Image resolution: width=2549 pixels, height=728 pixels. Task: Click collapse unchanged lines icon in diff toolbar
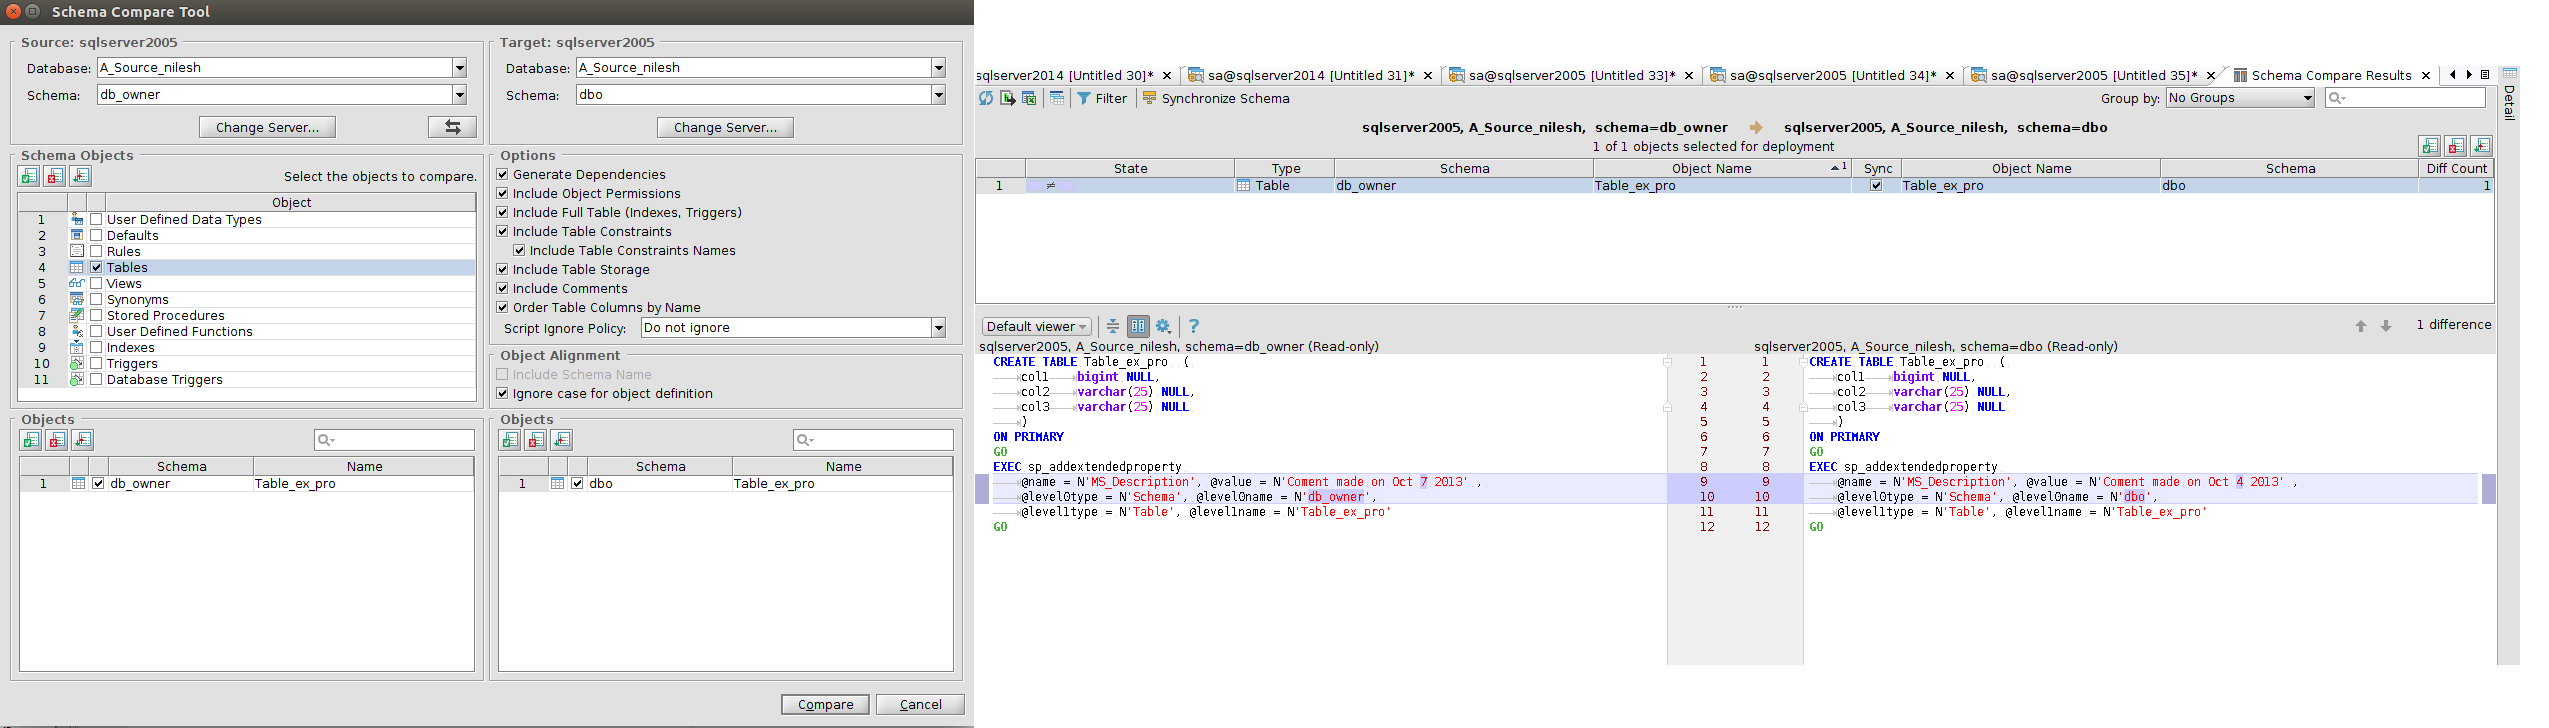pos(1112,326)
